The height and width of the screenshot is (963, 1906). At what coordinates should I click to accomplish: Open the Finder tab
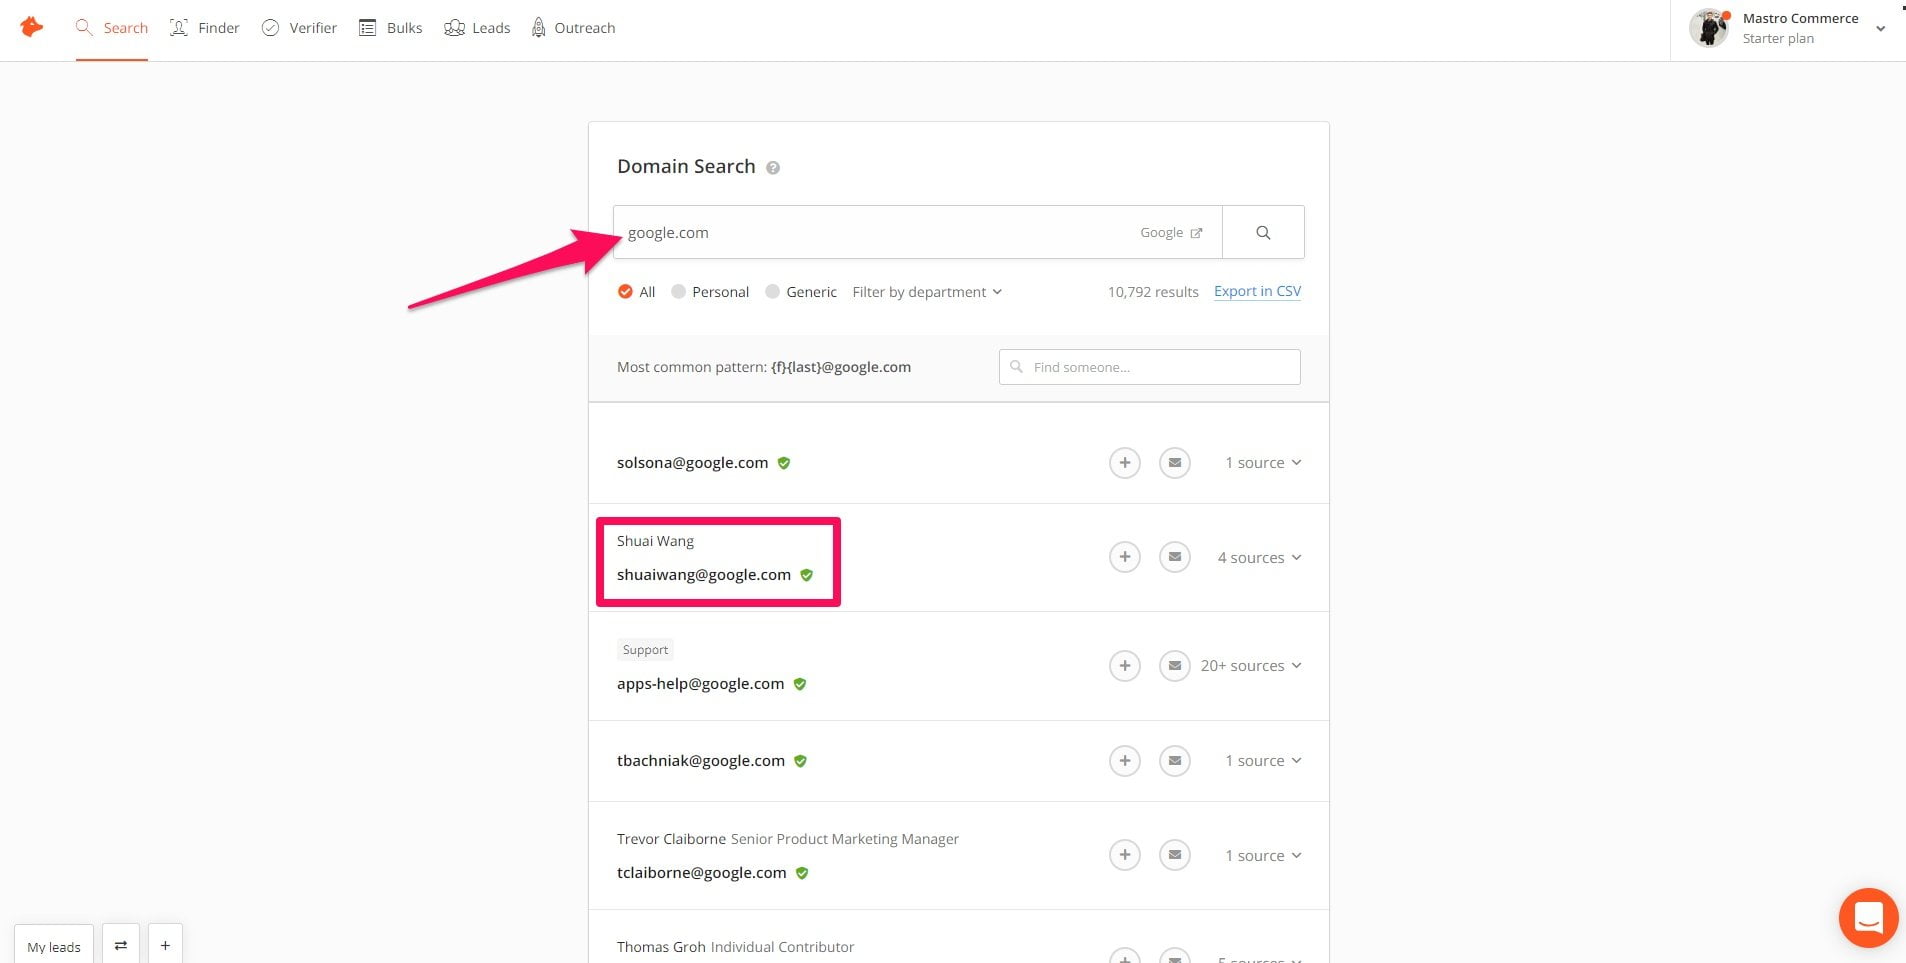[x=205, y=28]
